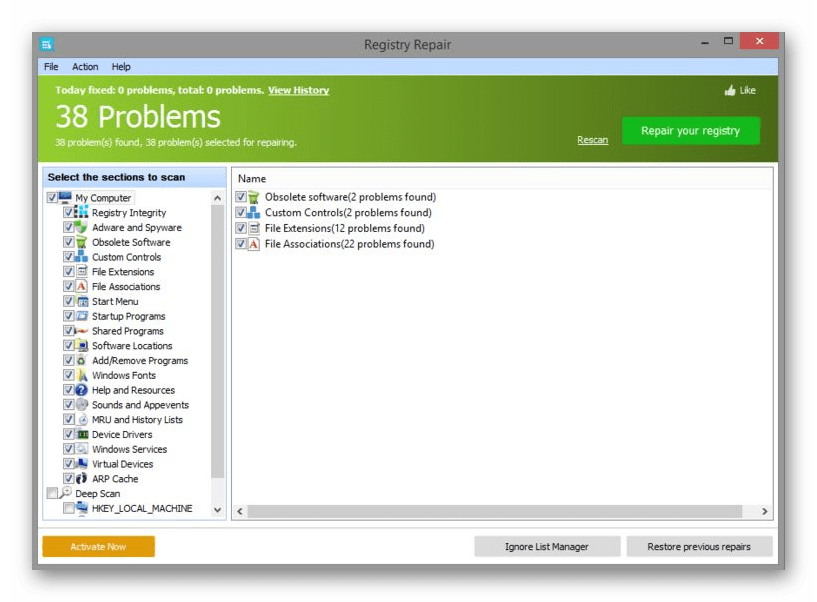Click the Obsolete Software trash icon in tree
This screenshot has width=817, height=602.
tap(82, 242)
